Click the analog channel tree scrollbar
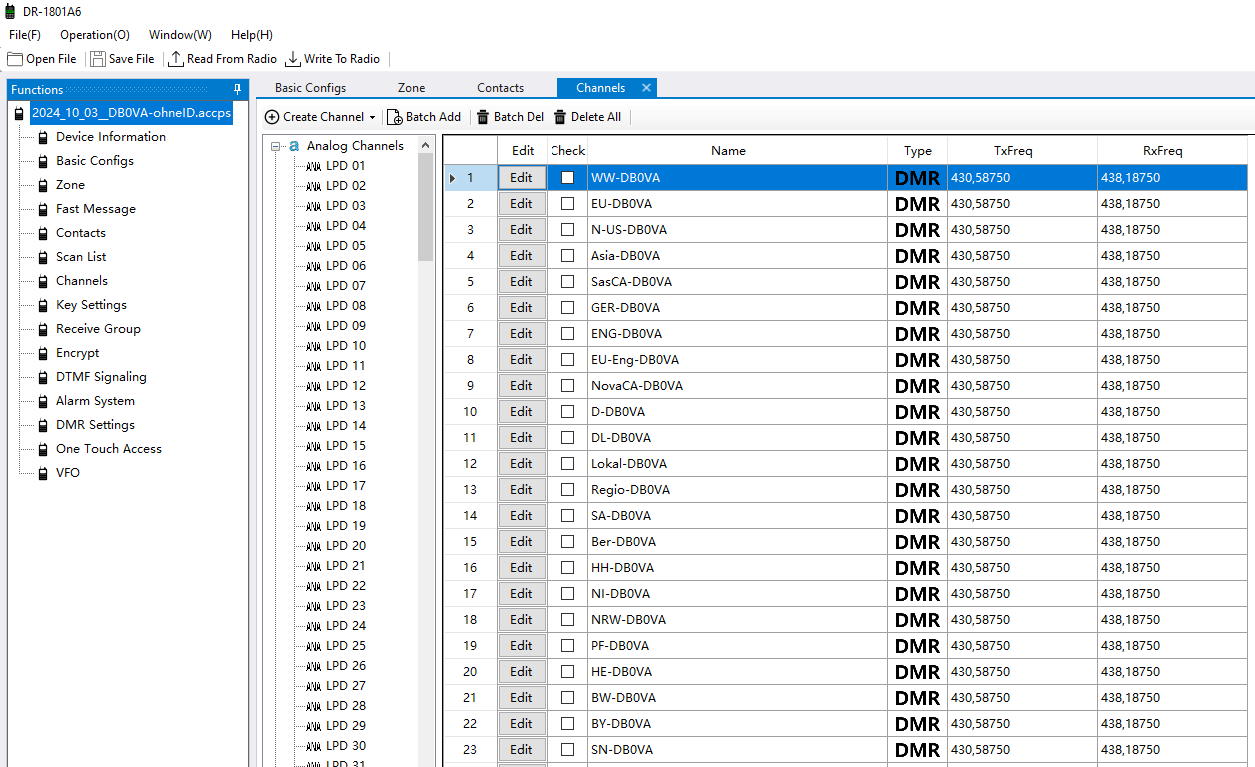 coord(426,207)
